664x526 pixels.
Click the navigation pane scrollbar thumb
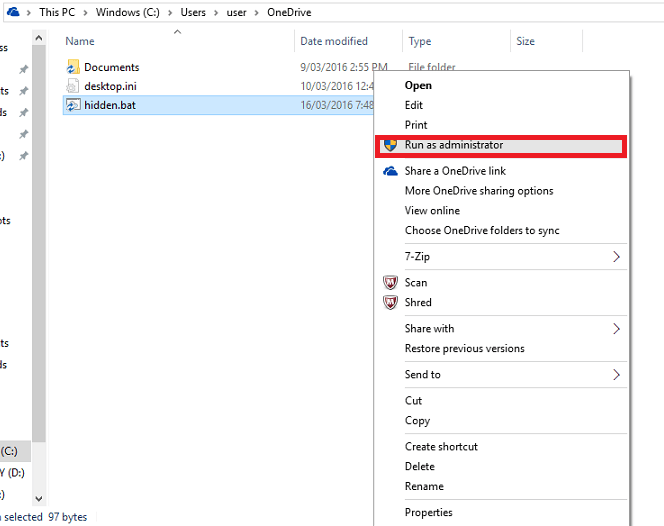pyautogui.click(x=39, y=244)
